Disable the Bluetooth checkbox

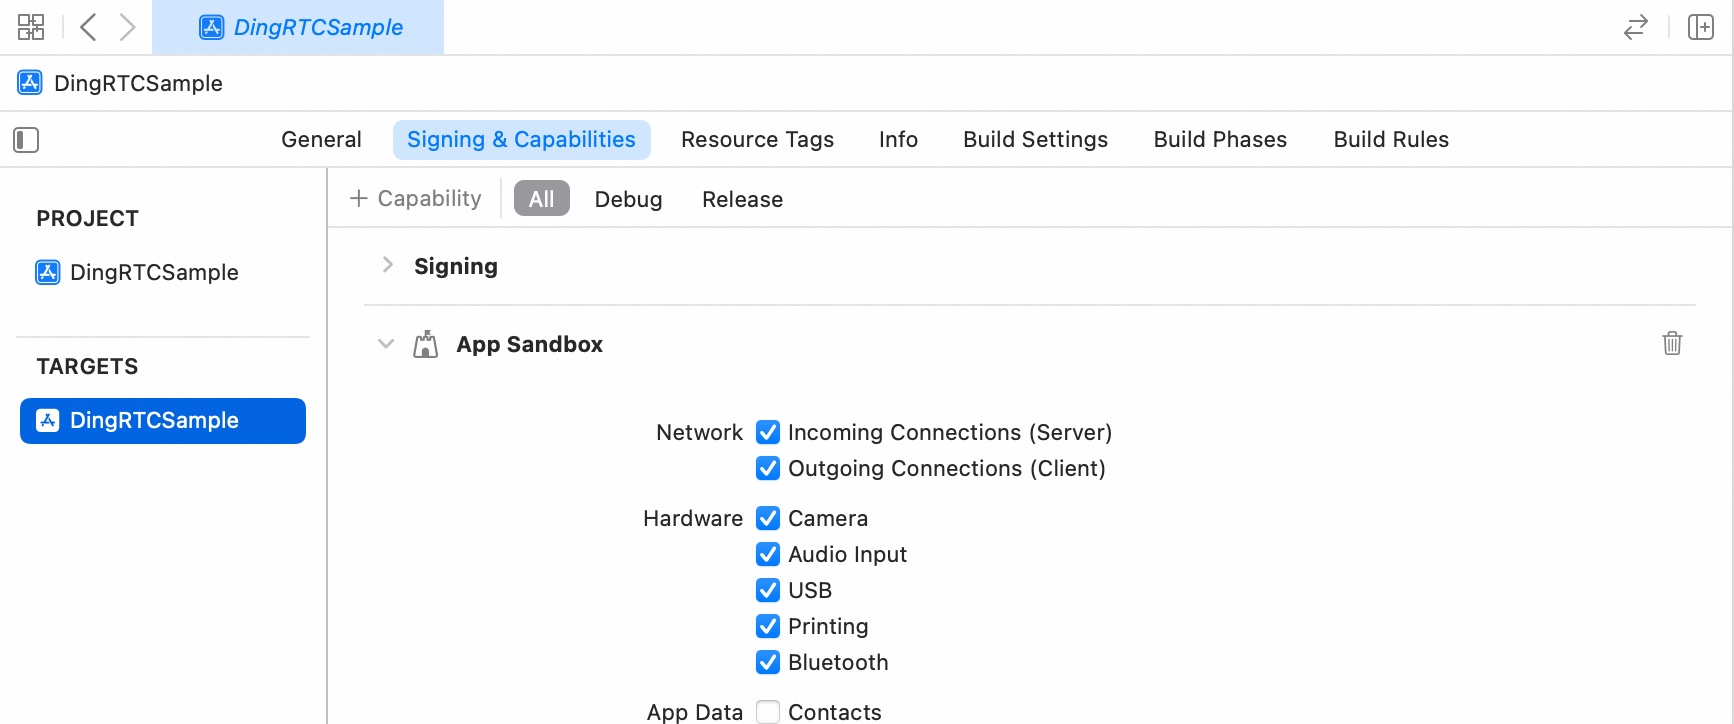tap(768, 662)
